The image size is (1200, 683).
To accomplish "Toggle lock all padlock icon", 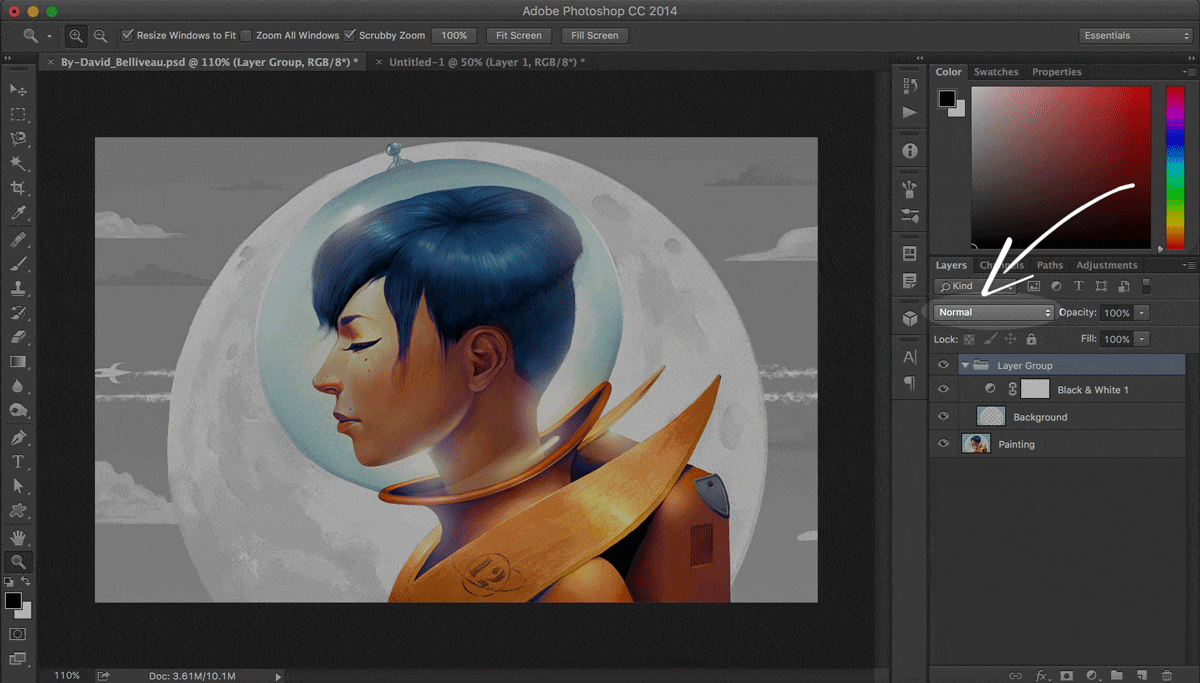I will click(1031, 339).
